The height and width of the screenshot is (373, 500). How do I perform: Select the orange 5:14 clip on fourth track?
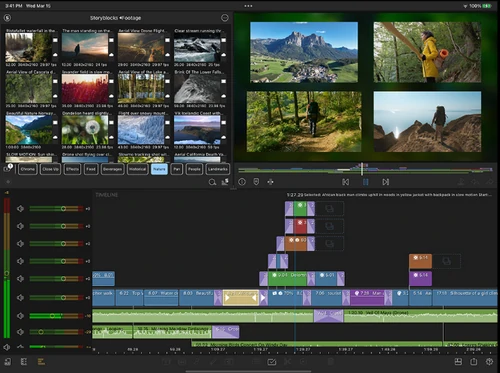420,261
